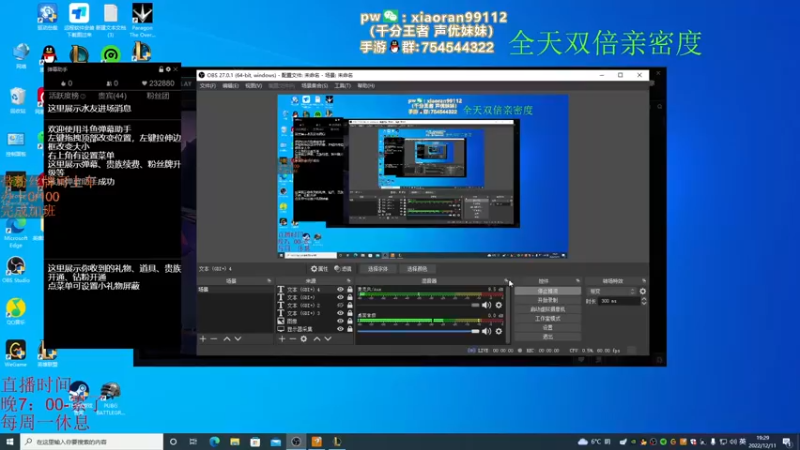This screenshot has width=800, height=450.
Task: Open desktop audio settings gear
Action: 499,331
